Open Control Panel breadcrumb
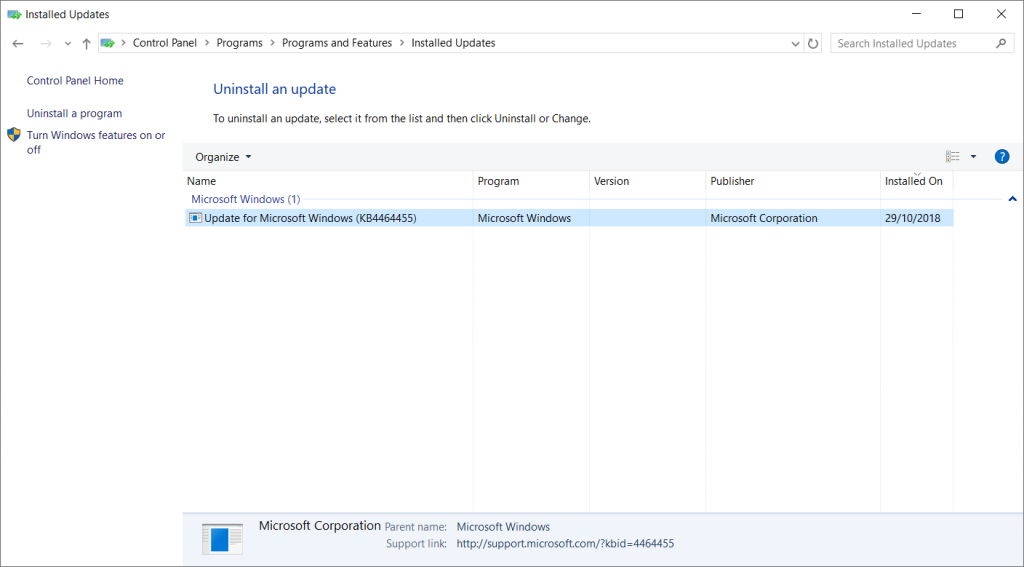The height and width of the screenshot is (567, 1024). pyautogui.click(x=165, y=43)
